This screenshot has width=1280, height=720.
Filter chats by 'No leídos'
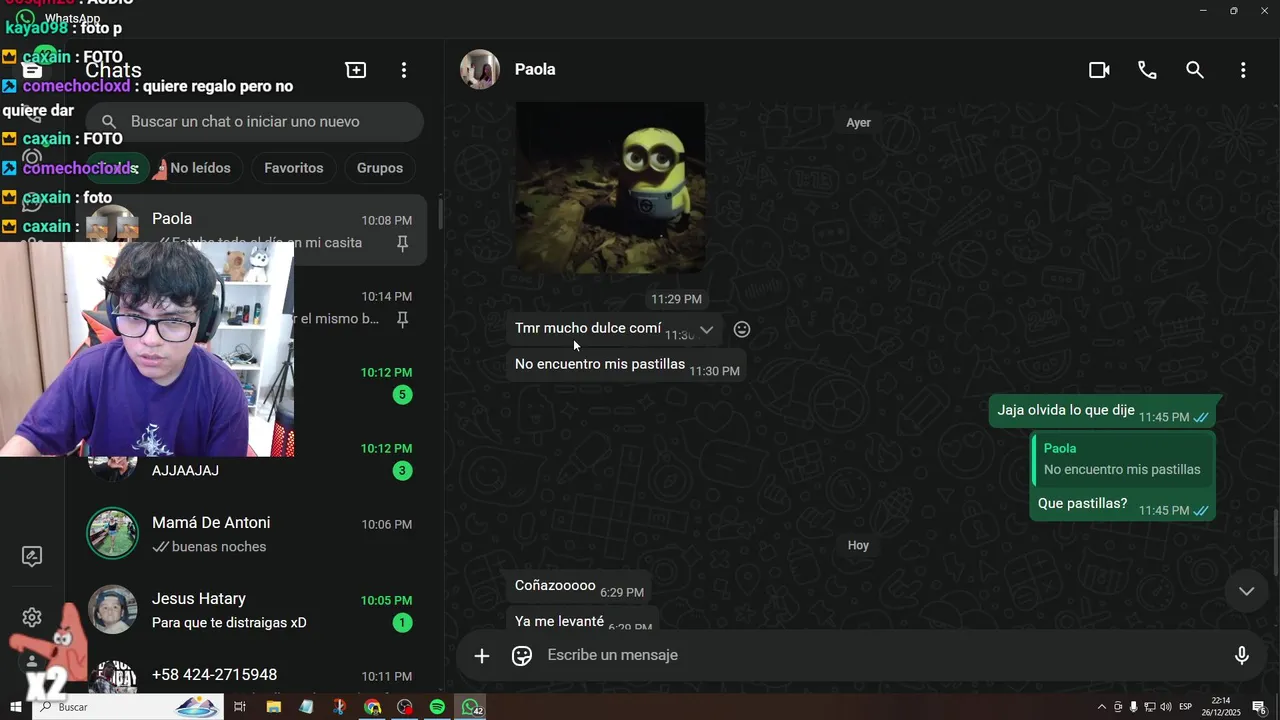click(200, 168)
